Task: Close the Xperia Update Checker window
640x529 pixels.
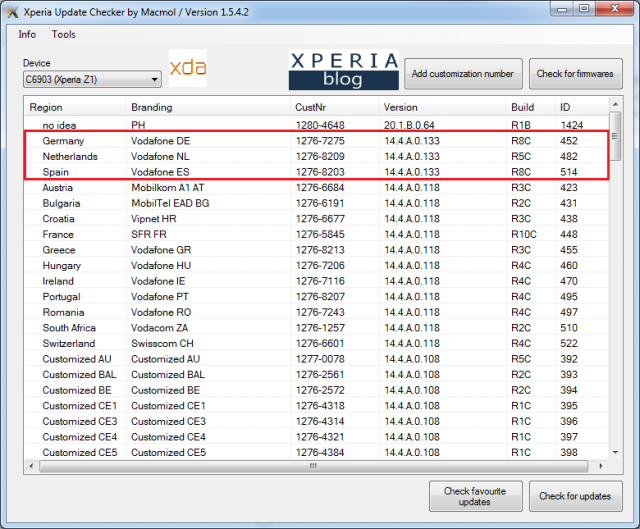Action: [x=615, y=9]
